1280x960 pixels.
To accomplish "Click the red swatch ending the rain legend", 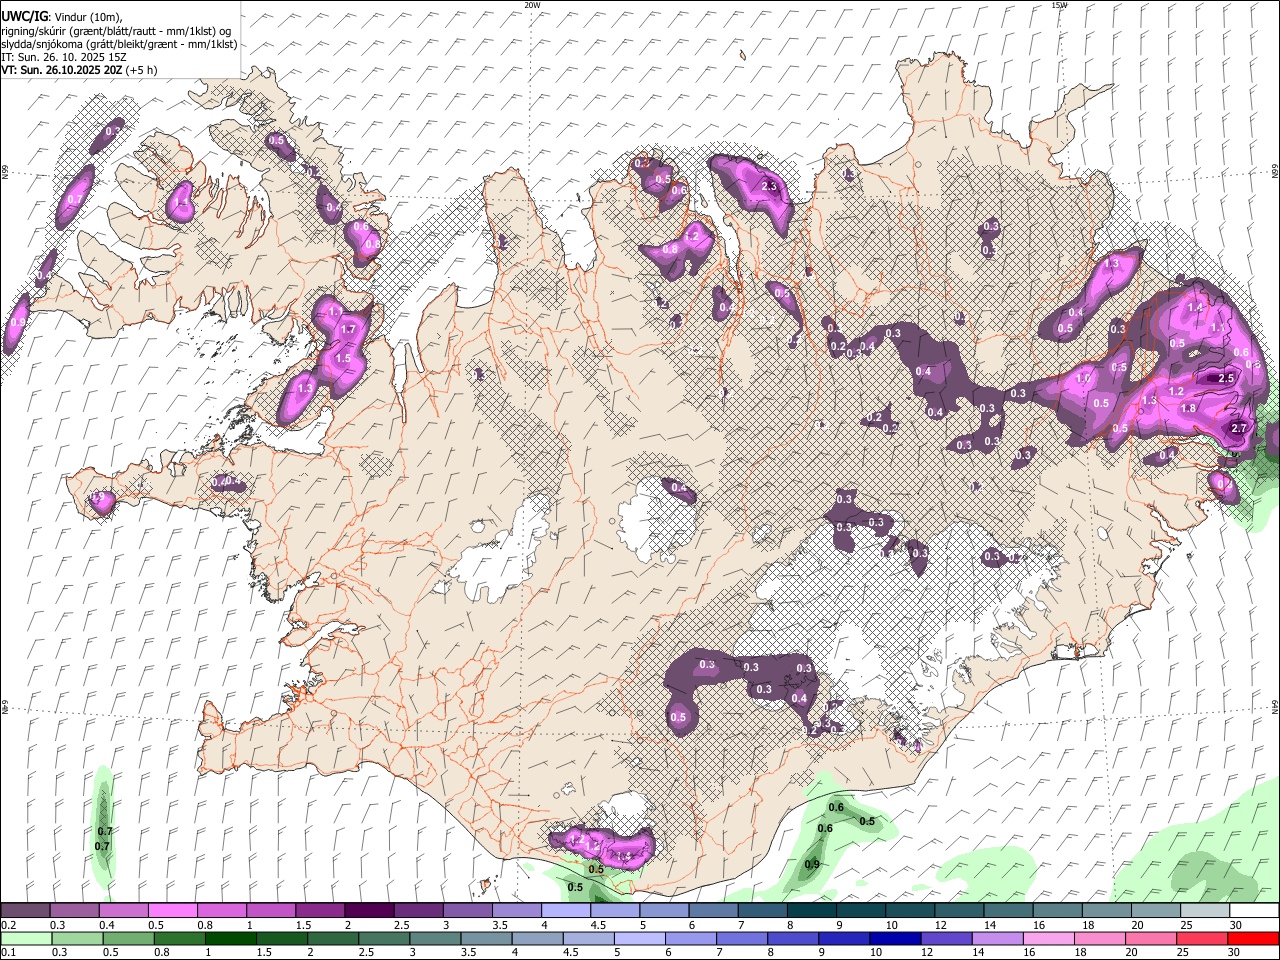I will point(1252,938).
